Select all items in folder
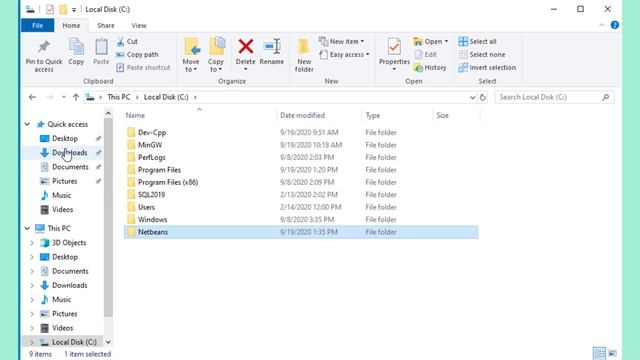The width and height of the screenshot is (640, 360). [478, 42]
